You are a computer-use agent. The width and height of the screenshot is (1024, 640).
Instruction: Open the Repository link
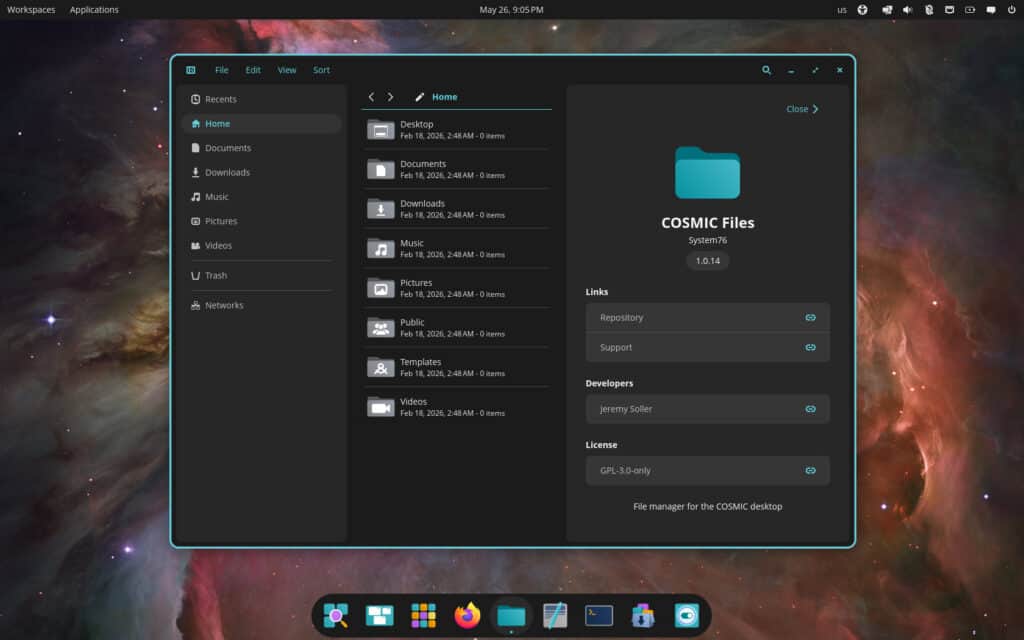click(707, 317)
